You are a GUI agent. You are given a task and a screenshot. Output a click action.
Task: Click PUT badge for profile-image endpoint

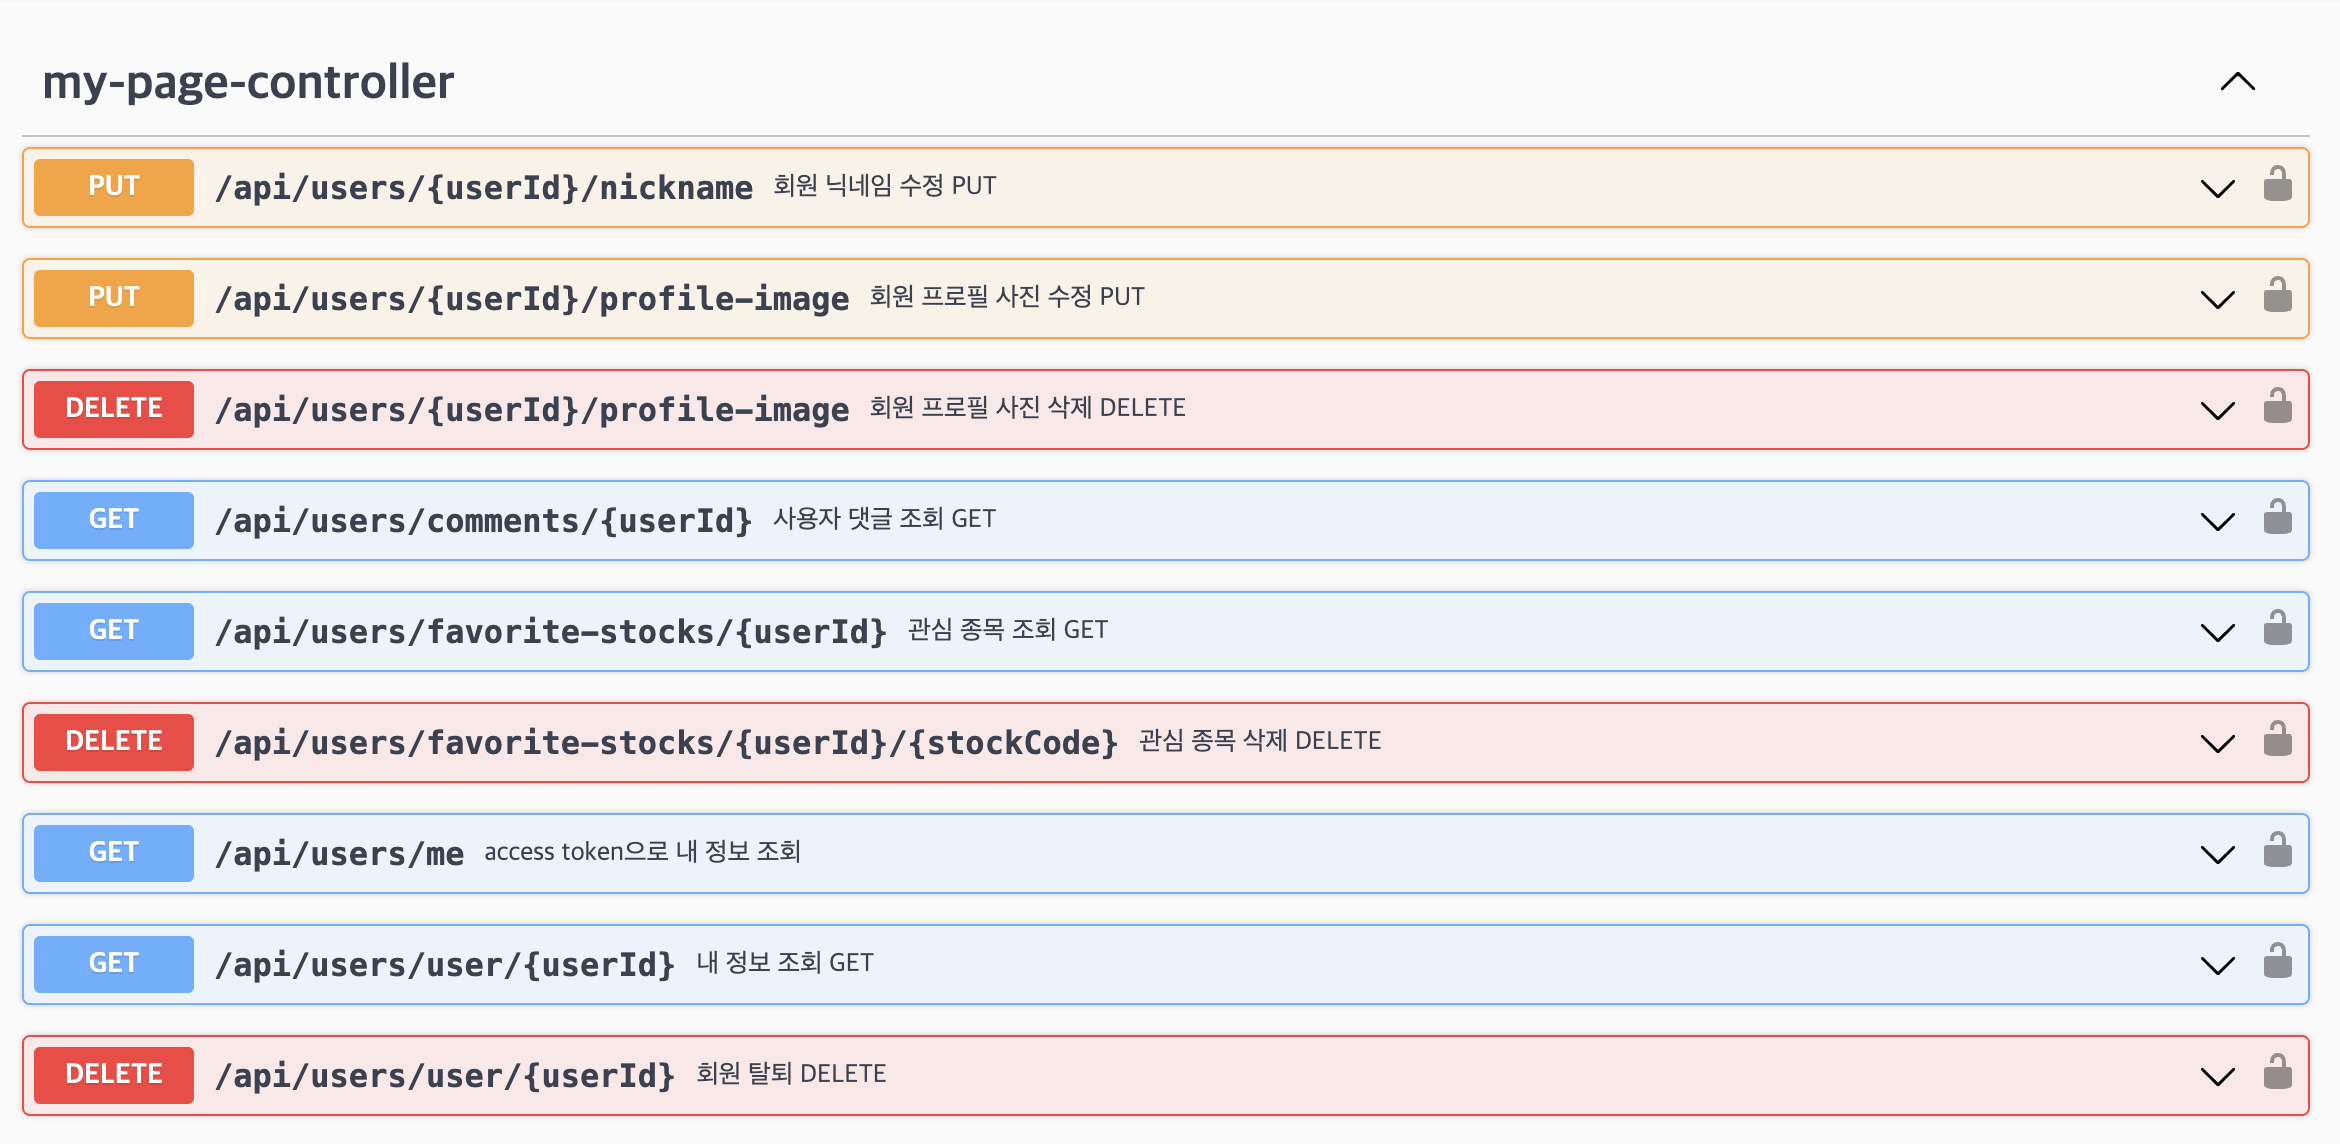pos(114,298)
